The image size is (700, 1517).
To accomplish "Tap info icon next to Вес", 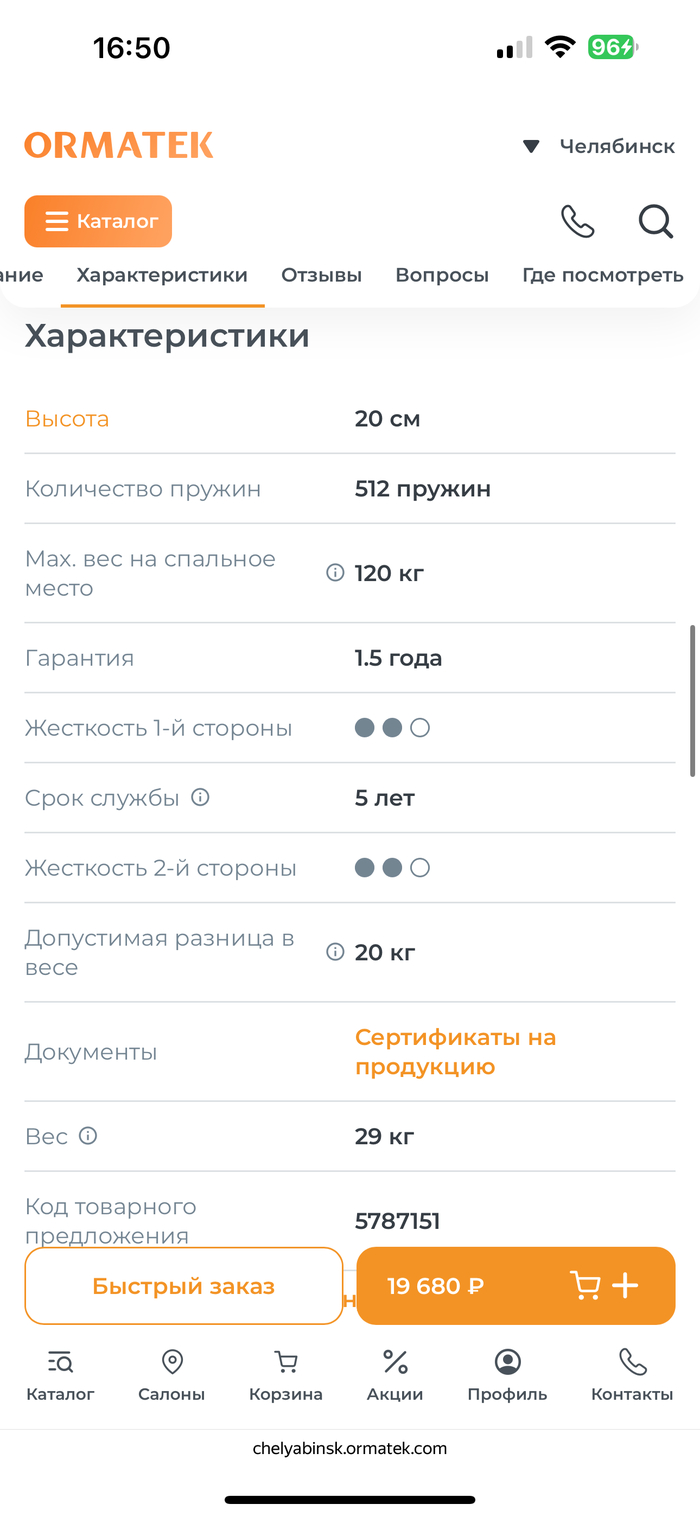I will tap(88, 1136).
